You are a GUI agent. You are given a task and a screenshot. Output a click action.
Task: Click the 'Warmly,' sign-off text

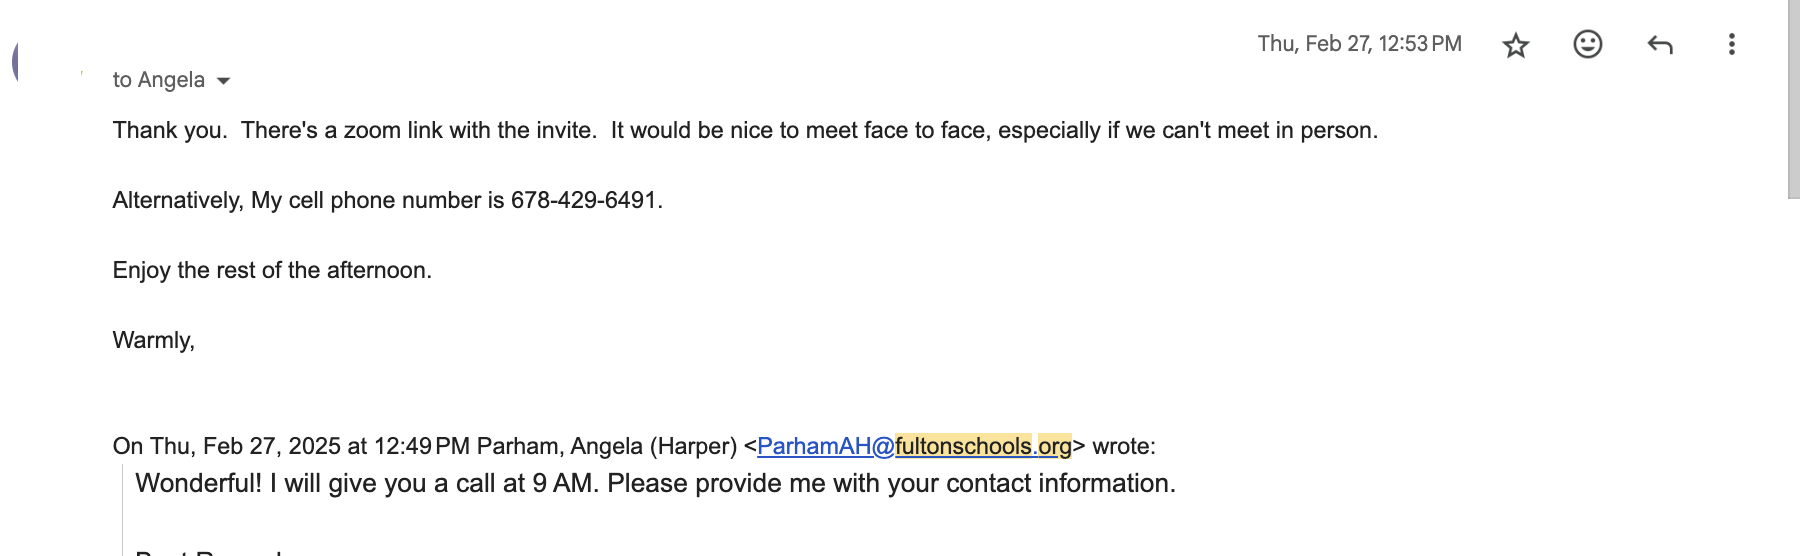pyautogui.click(x=154, y=341)
